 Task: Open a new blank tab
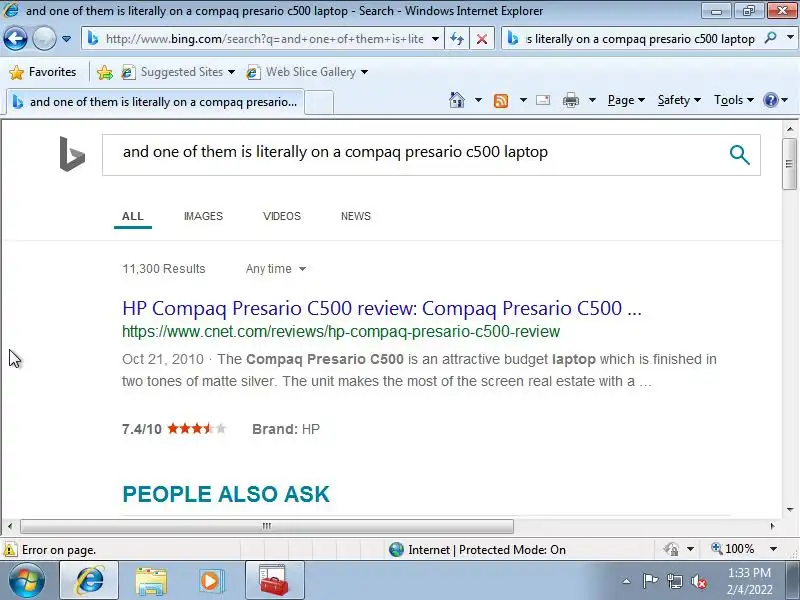pyautogui.click(x=319, y=103)
